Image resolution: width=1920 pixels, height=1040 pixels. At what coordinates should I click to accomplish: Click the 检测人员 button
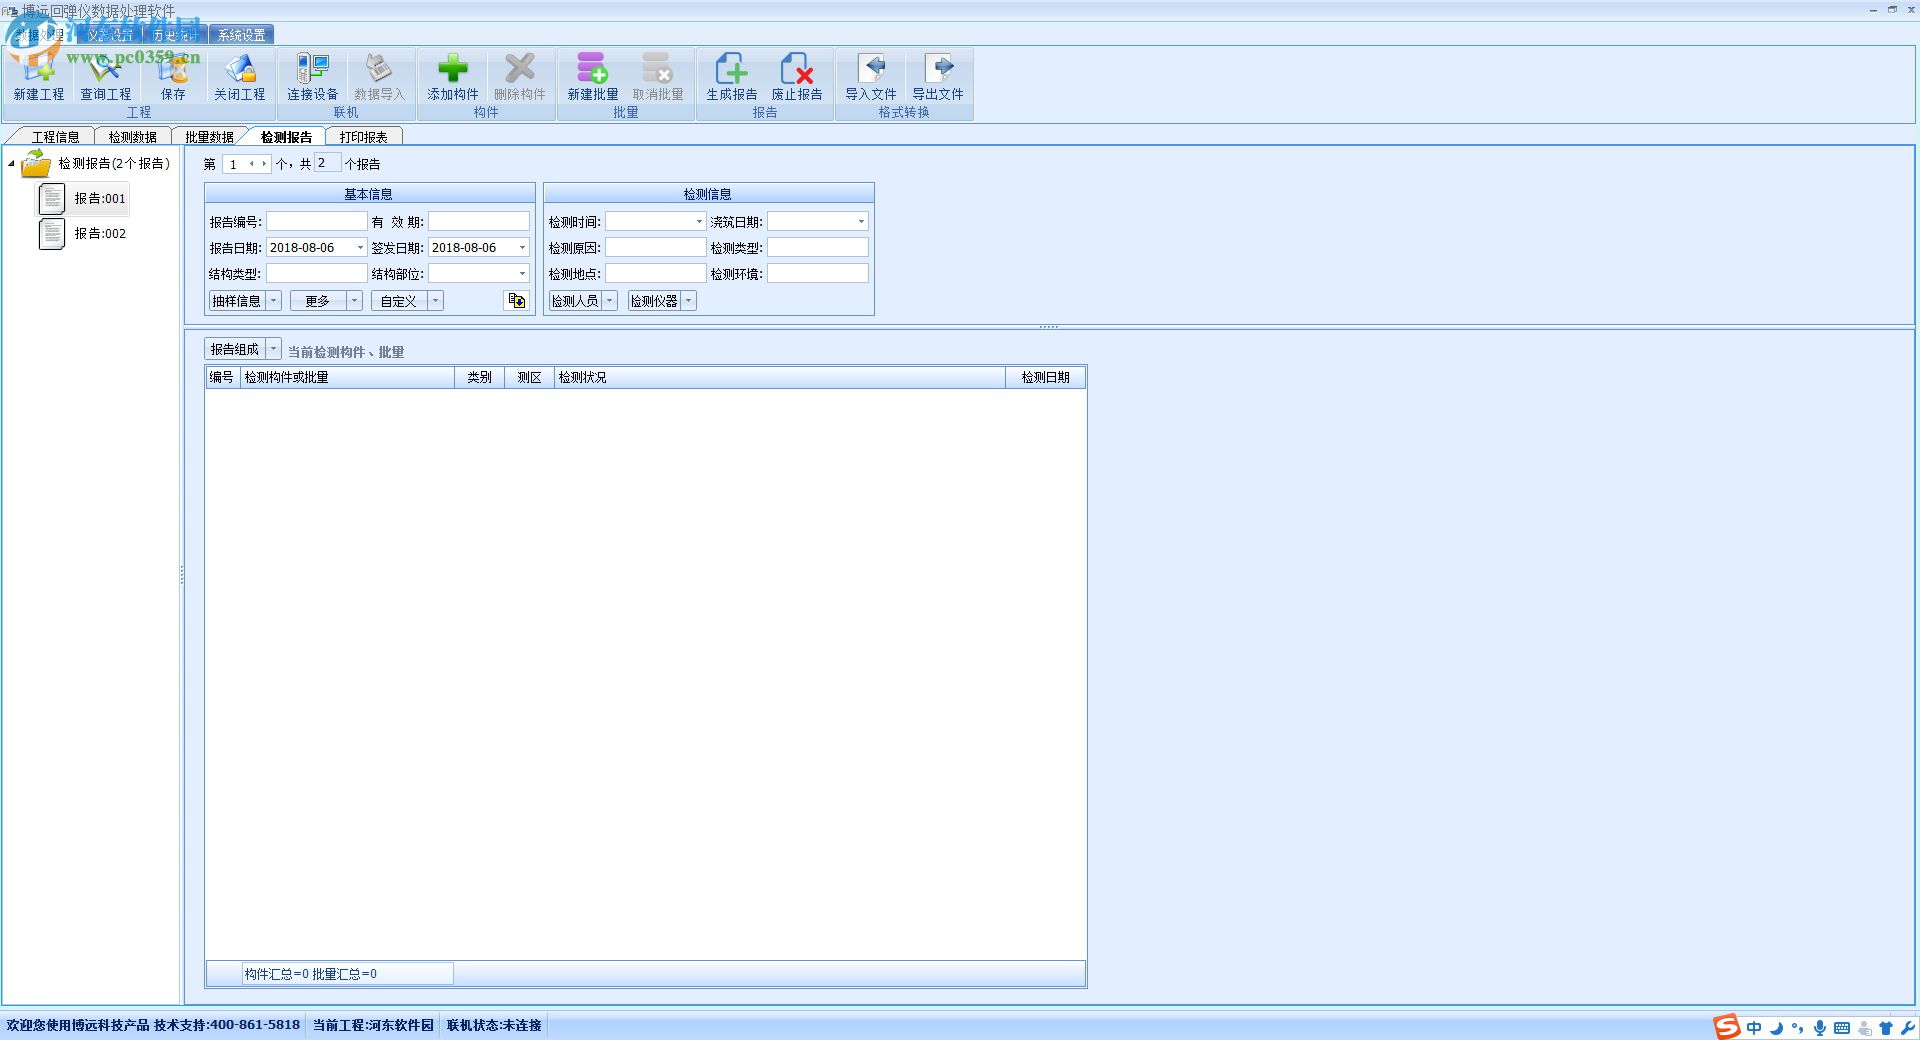[x=575, y=300]
